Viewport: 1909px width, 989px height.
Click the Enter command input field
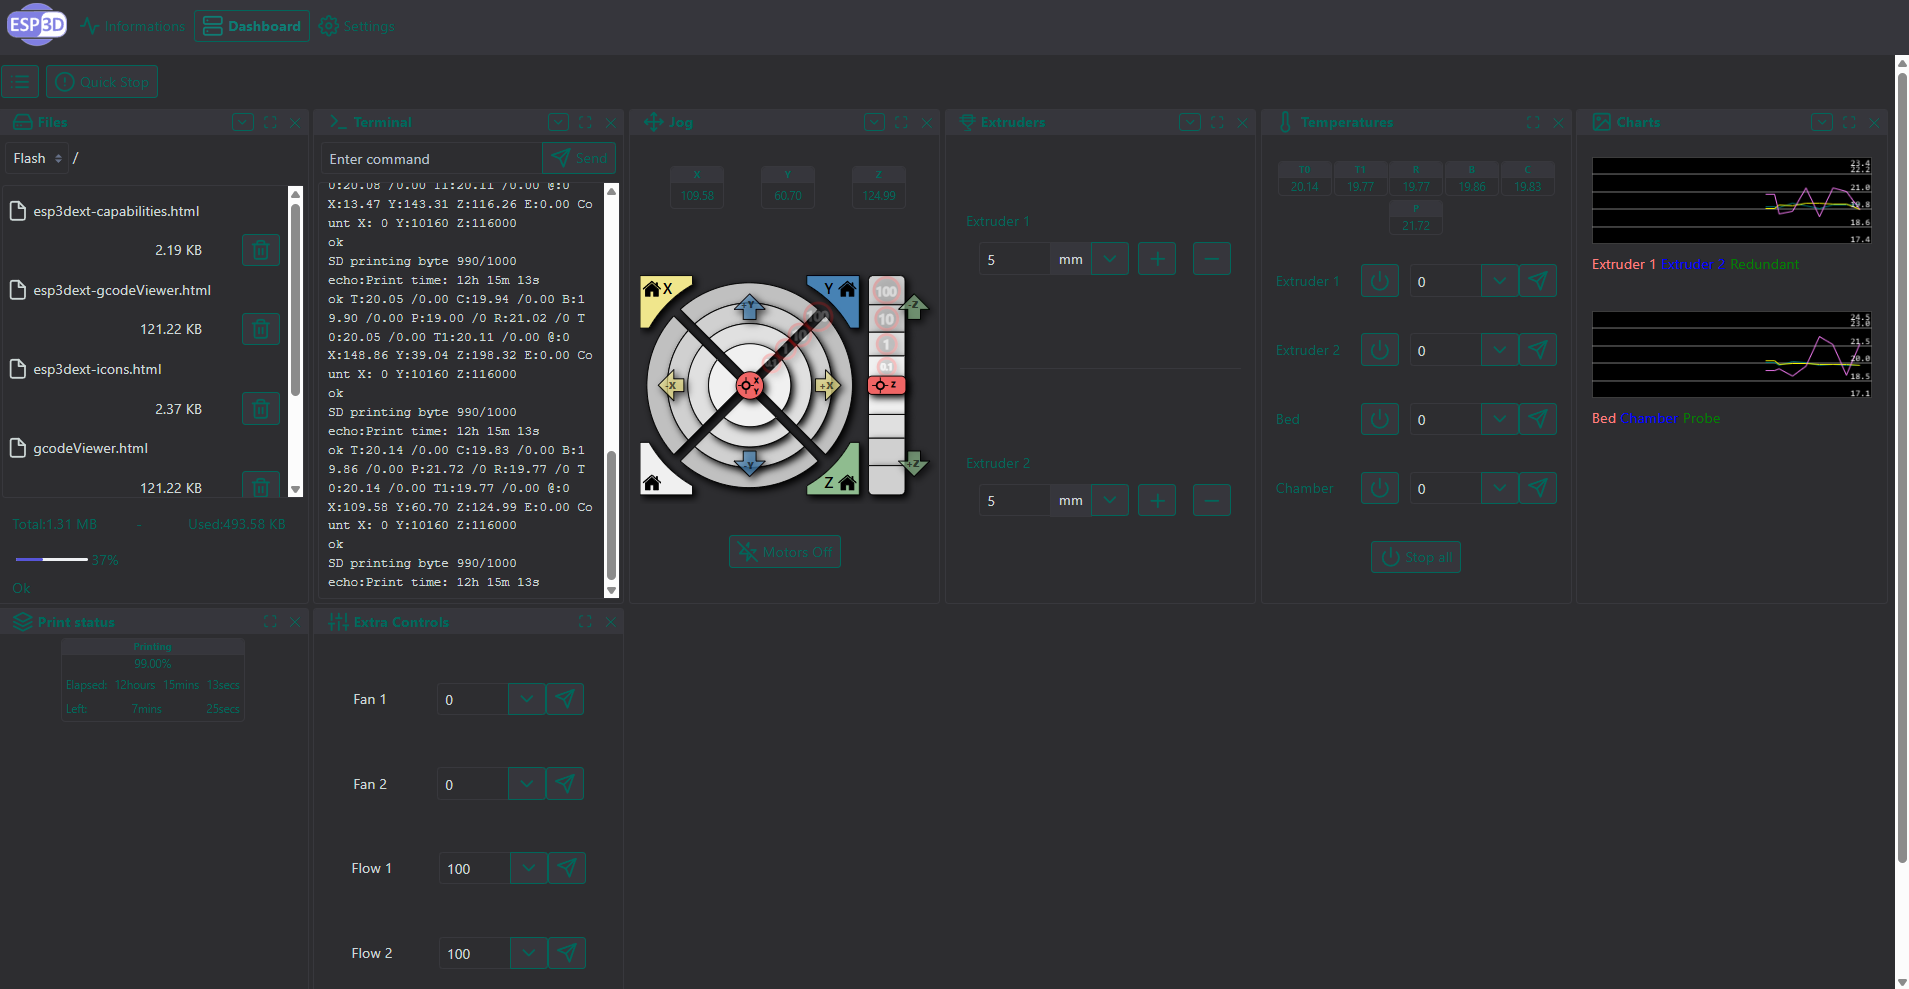(431, 159)
